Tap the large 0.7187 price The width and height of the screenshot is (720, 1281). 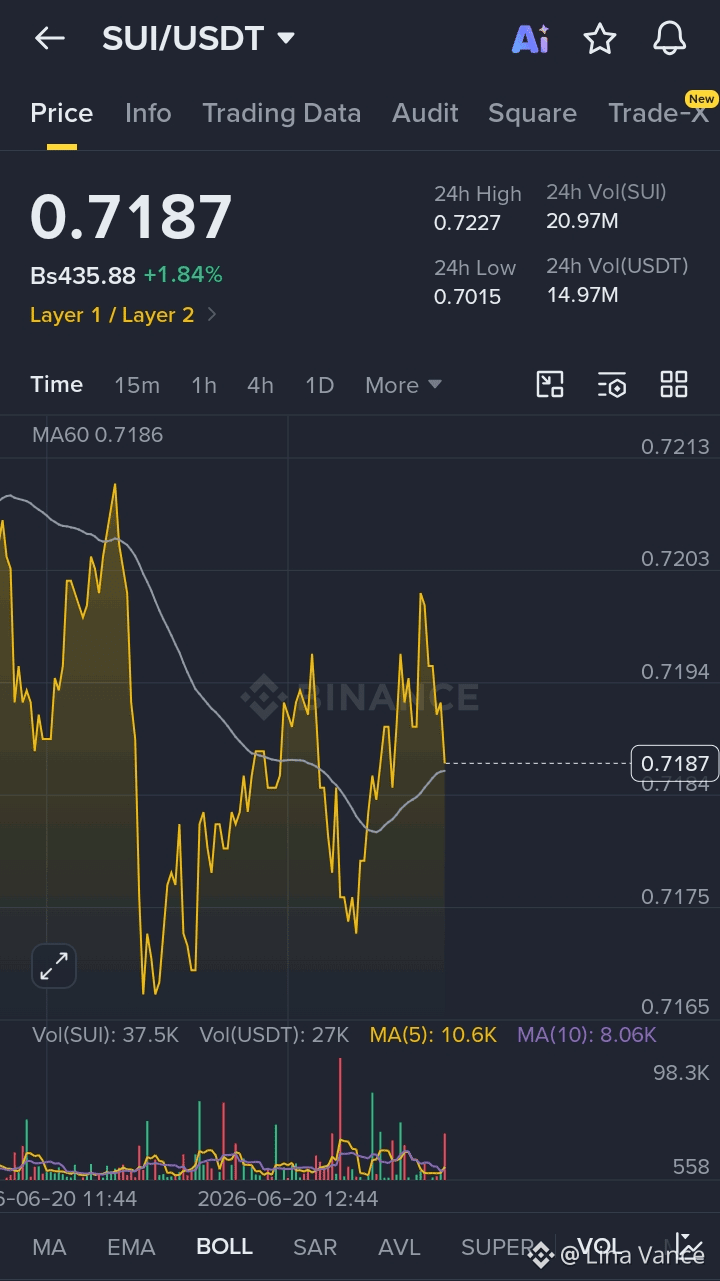click(x=131, y=217)
